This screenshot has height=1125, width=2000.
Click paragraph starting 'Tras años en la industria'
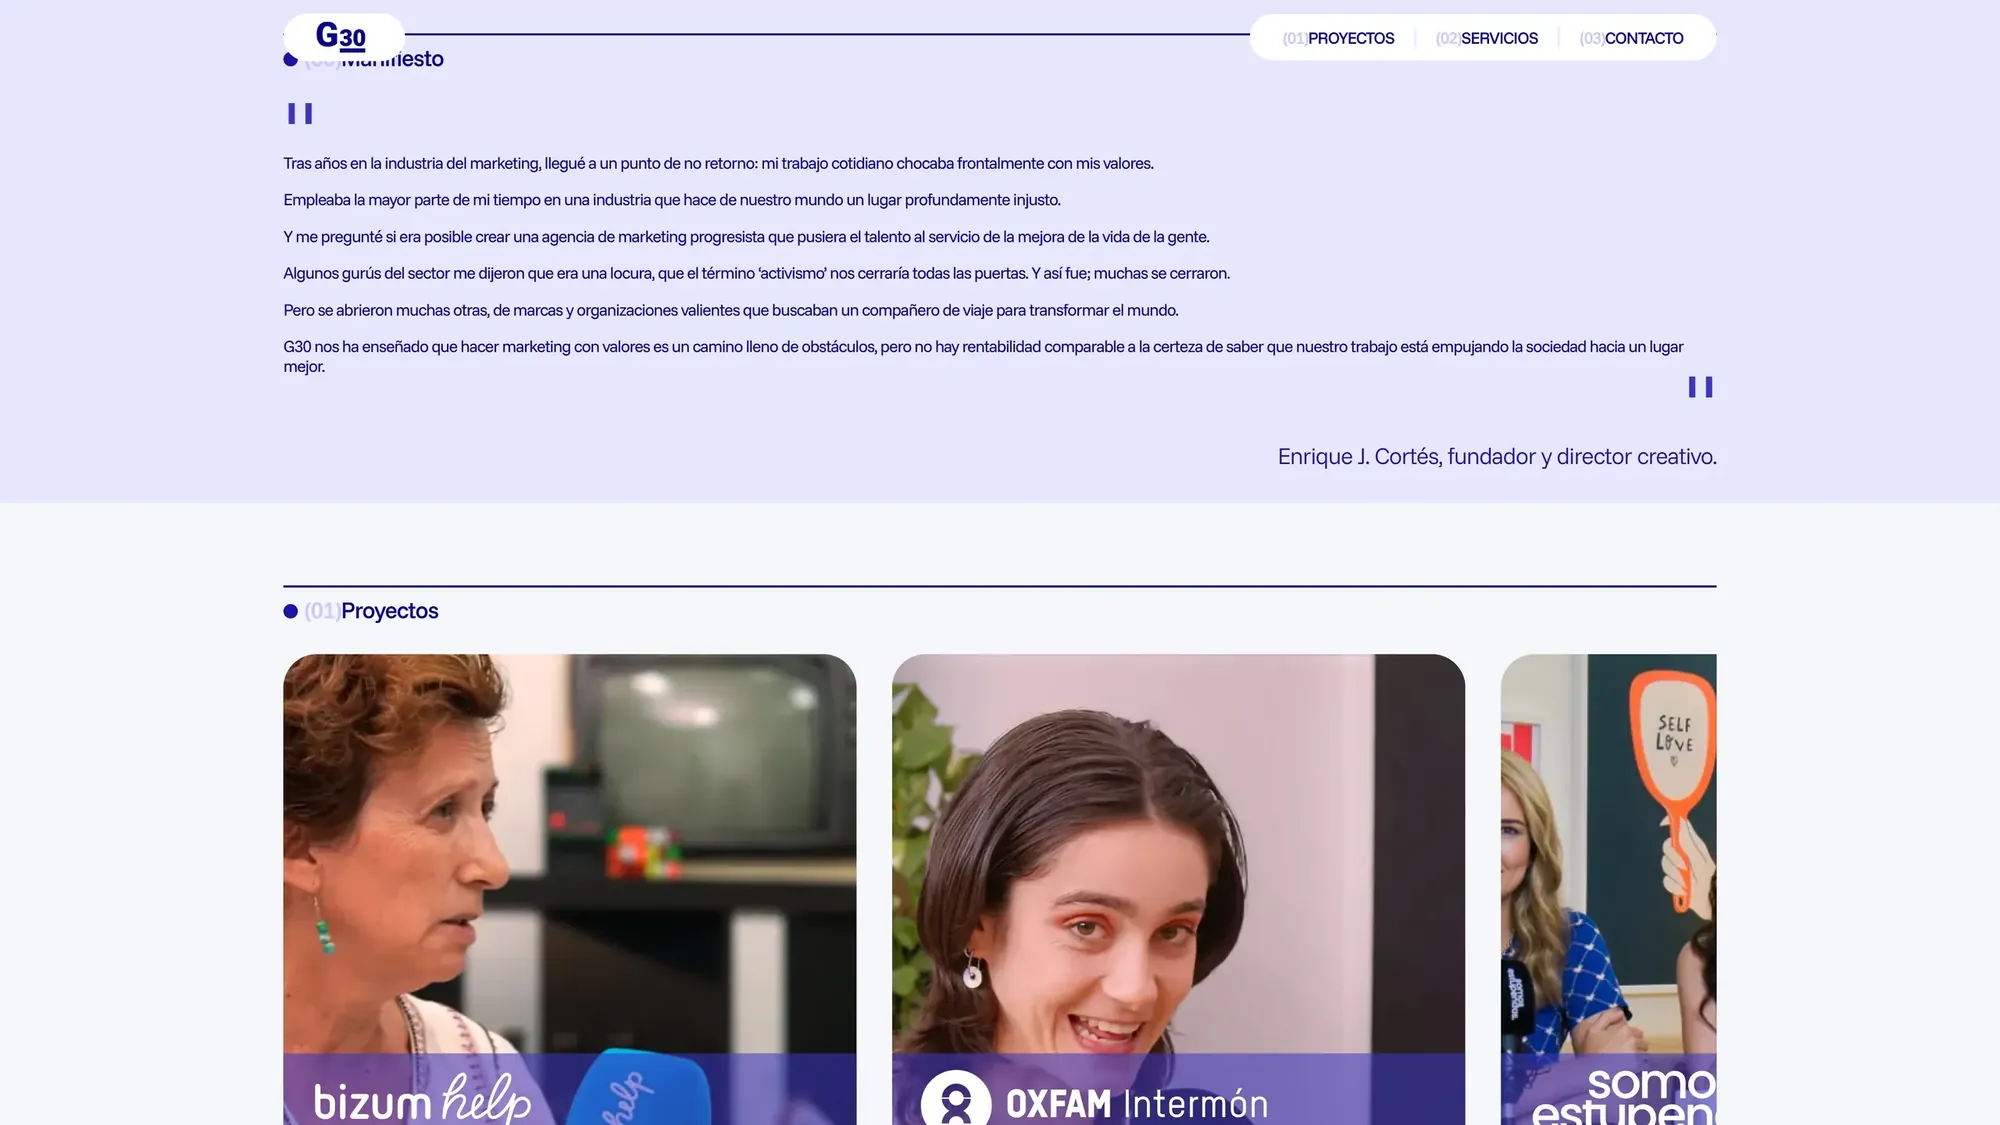tap(718, 163)
